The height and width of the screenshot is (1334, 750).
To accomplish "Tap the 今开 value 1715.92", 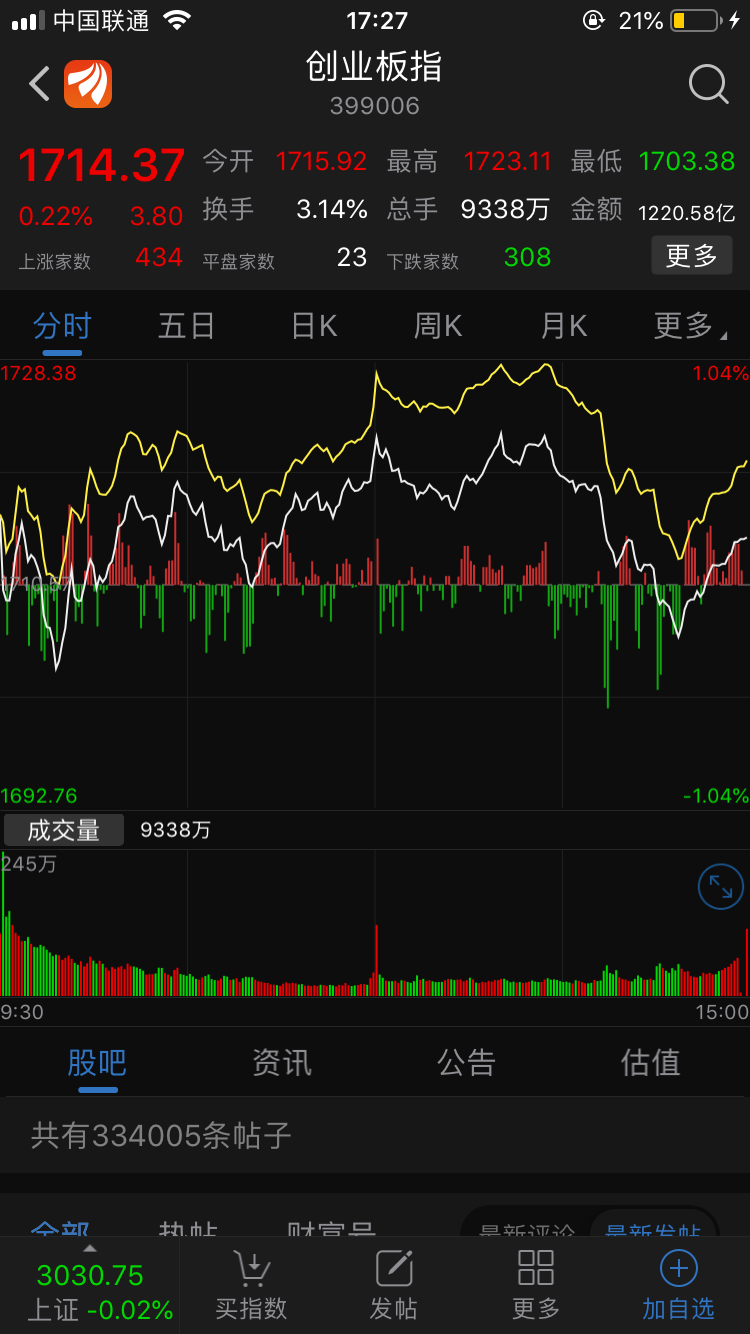I will coord(321,161).
